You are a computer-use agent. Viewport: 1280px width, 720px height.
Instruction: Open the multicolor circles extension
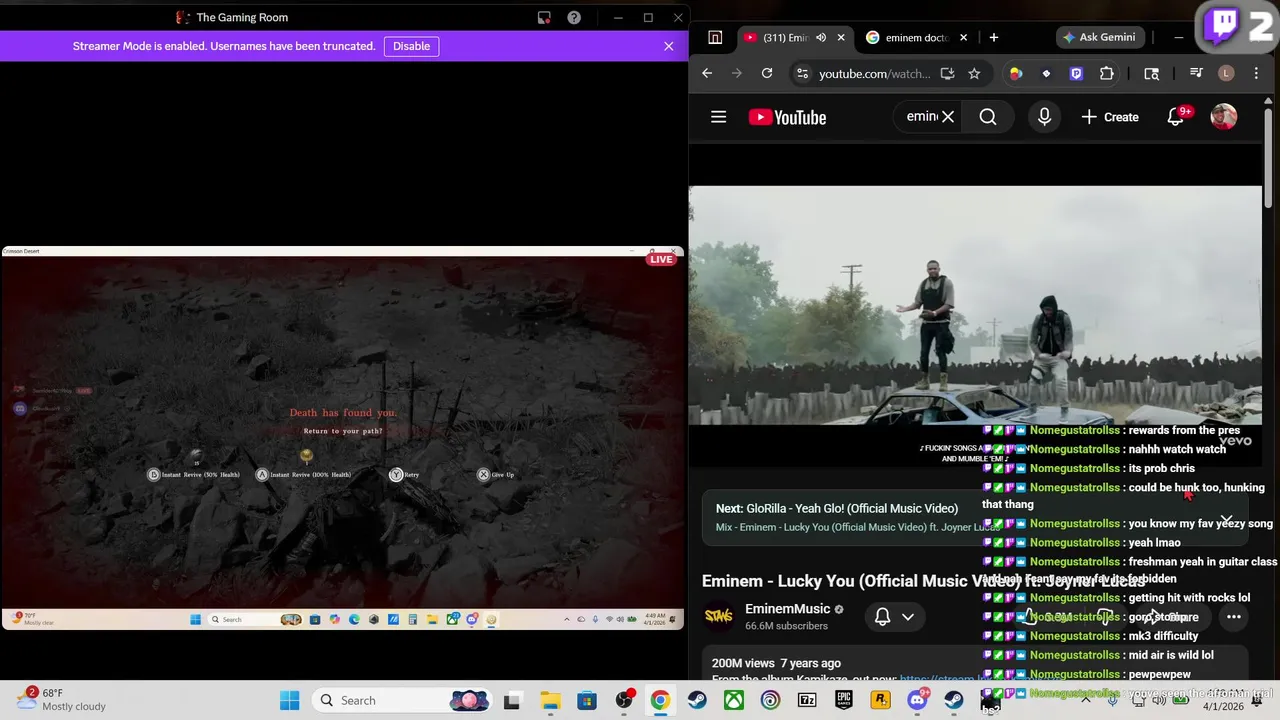click(x=1016, y=73)
